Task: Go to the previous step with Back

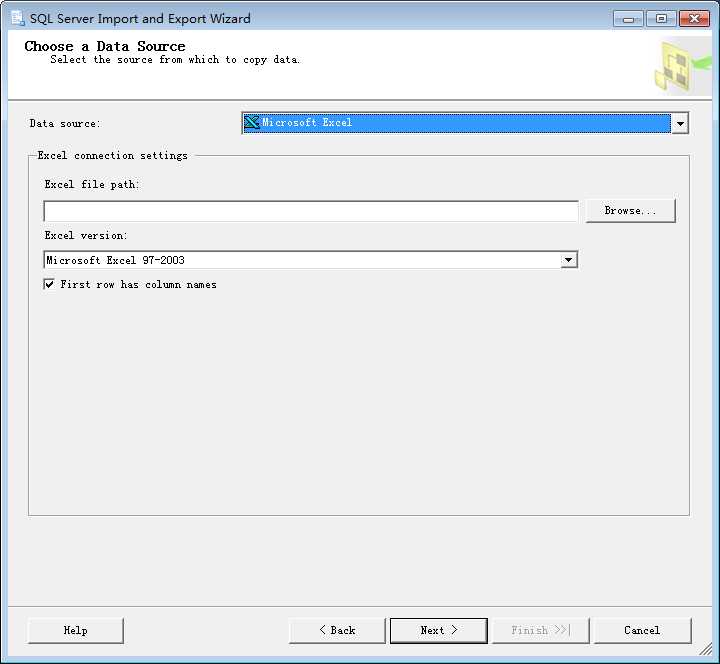Action: 337,630
